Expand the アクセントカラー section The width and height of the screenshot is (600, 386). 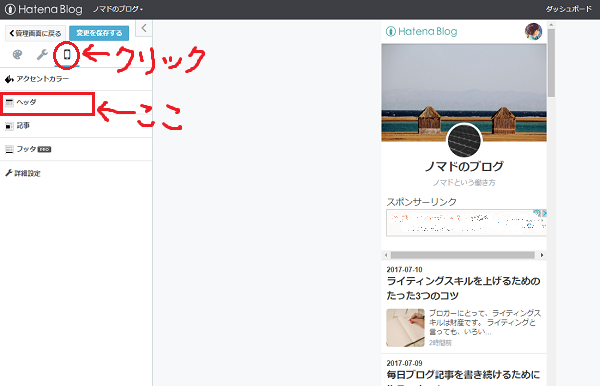point(76,79)
